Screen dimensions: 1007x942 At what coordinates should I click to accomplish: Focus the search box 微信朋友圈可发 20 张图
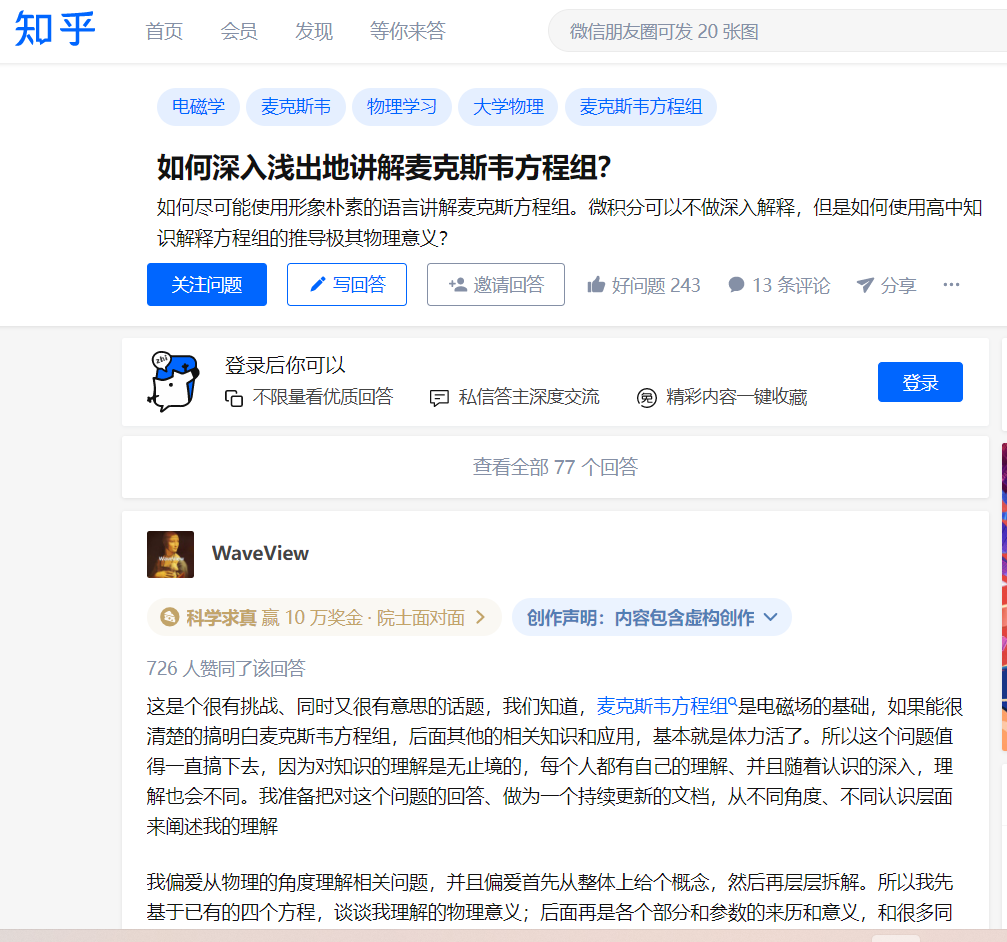click(777, 31)
